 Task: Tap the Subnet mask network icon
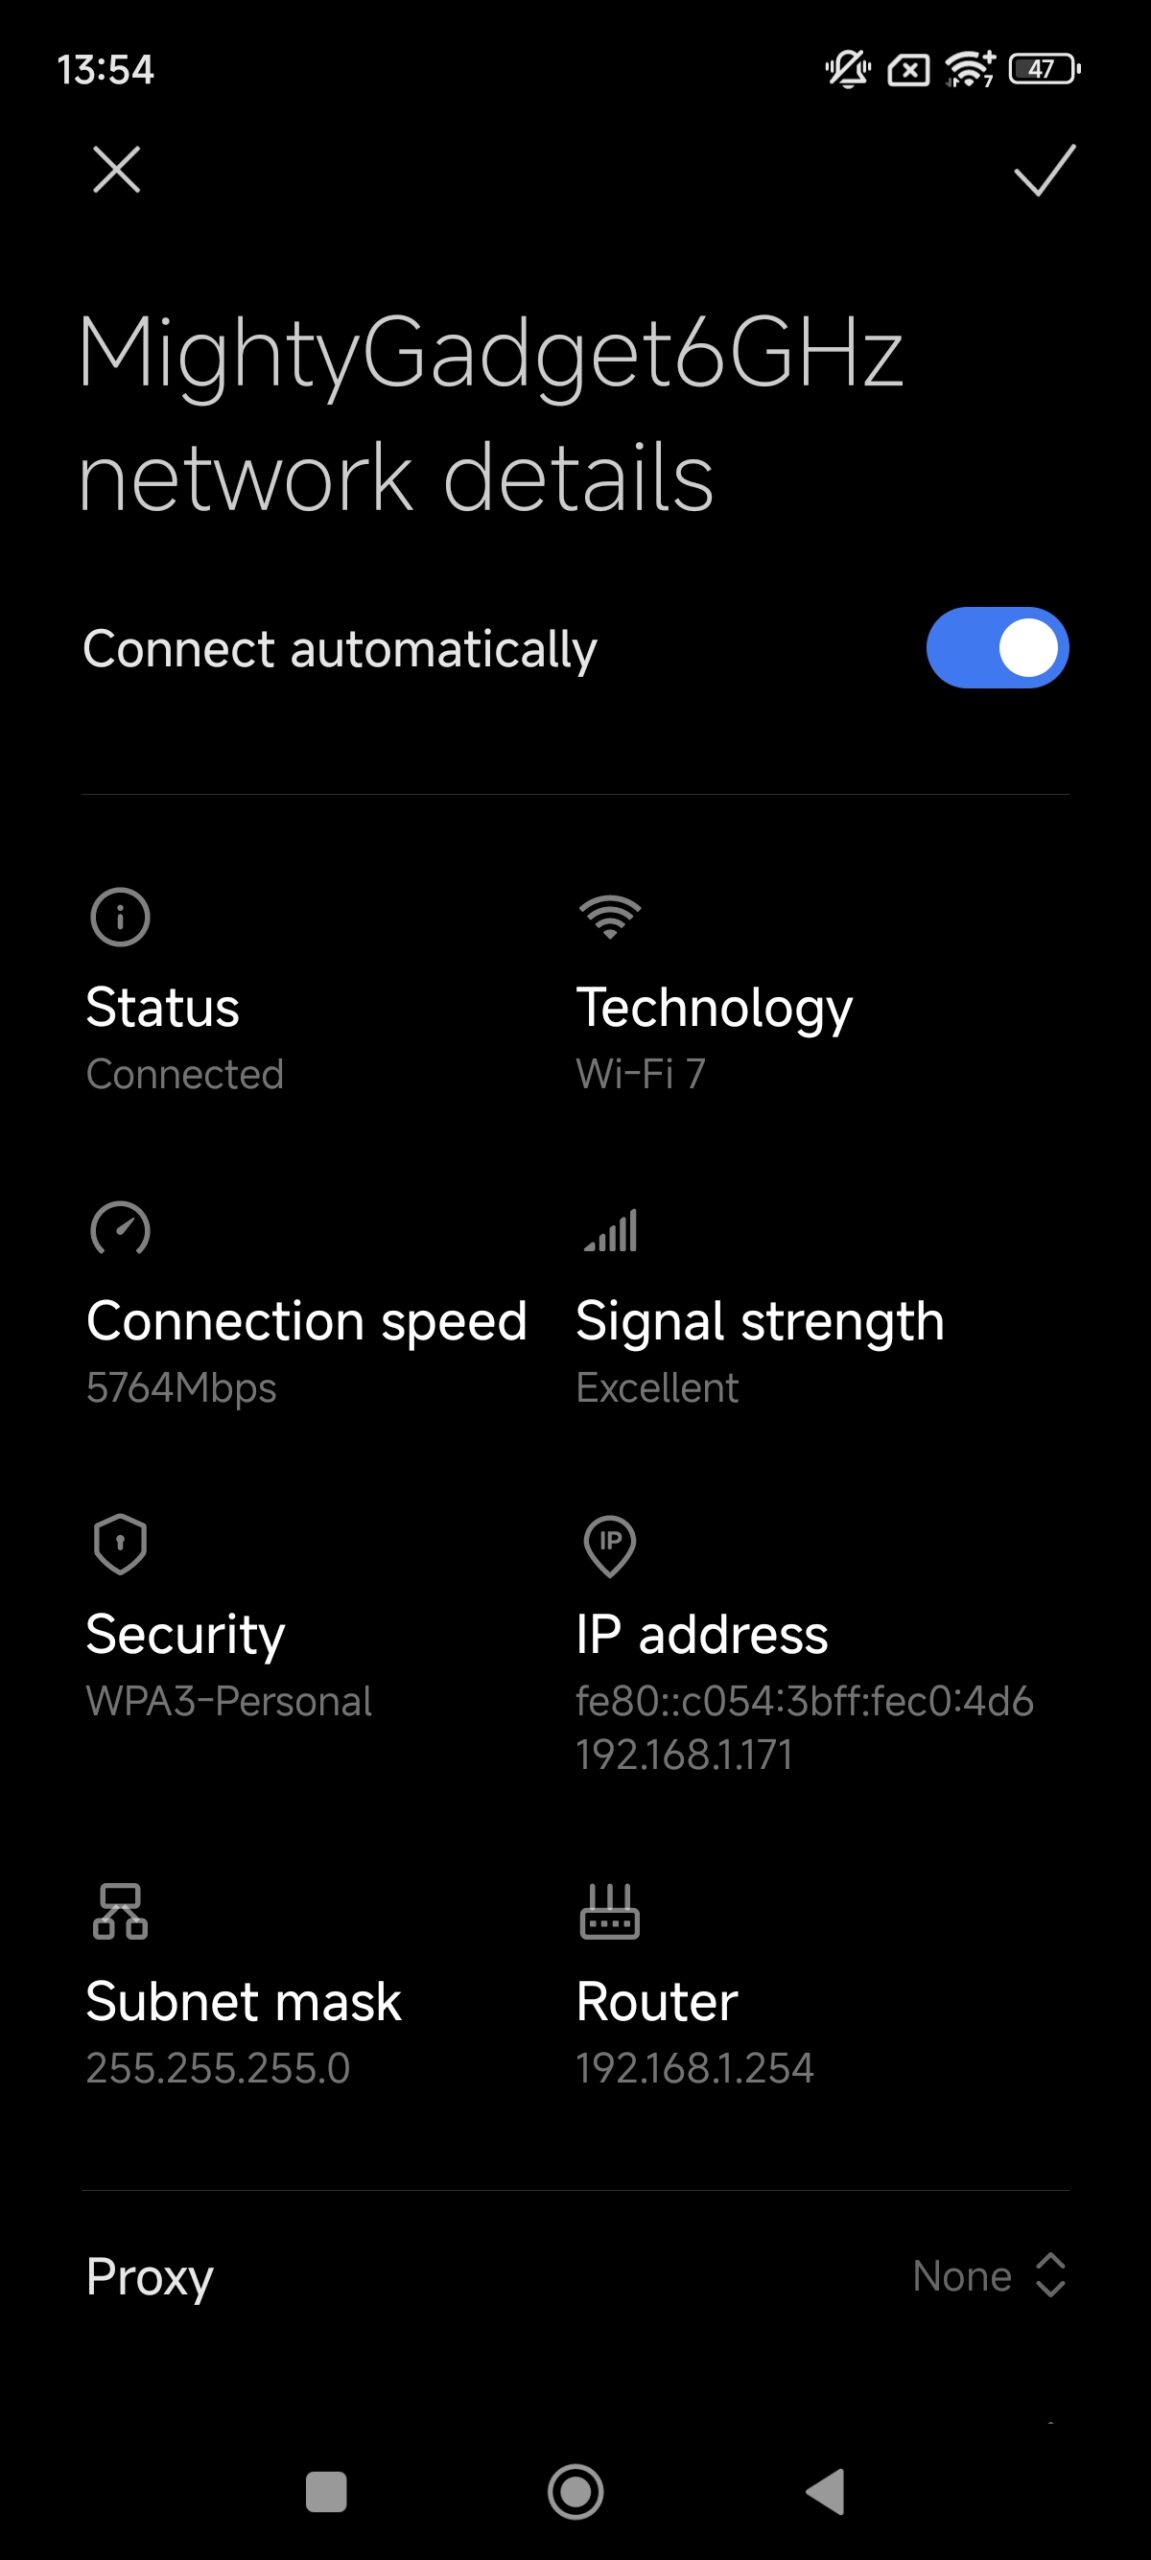[120, 1911]
